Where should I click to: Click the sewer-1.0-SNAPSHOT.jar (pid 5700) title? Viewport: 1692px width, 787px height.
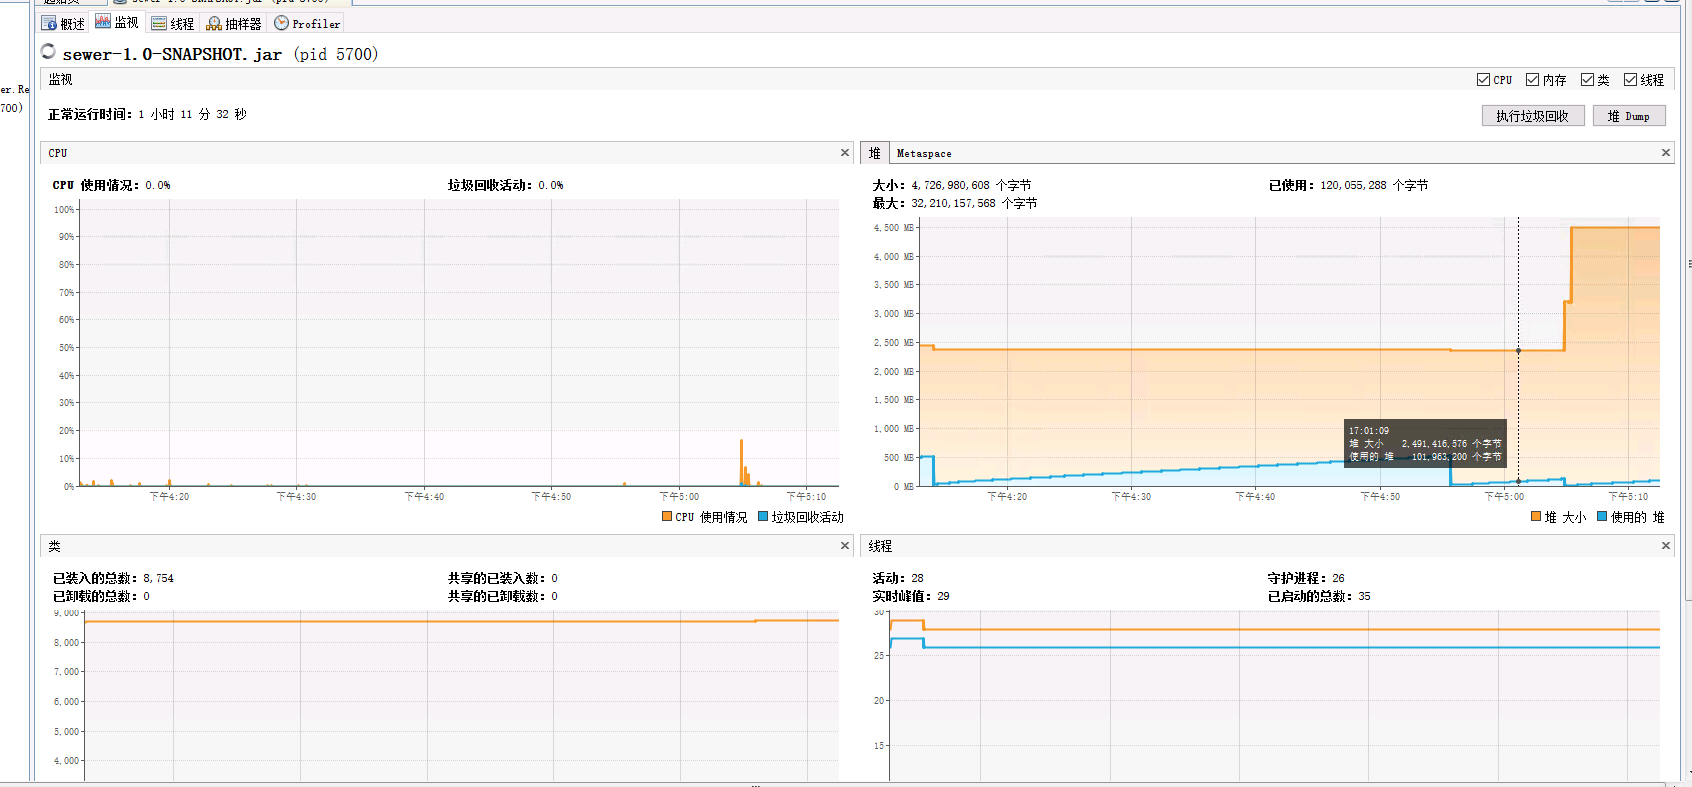point(220,54)
